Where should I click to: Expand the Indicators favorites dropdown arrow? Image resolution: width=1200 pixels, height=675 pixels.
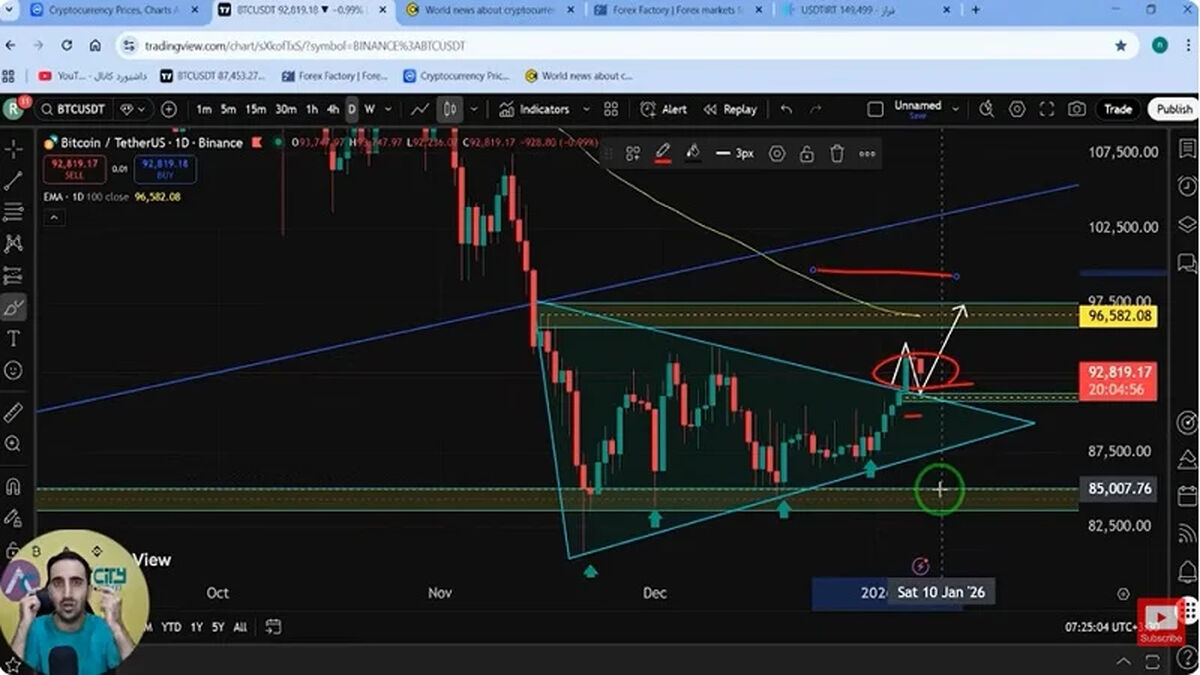[586, 109]
